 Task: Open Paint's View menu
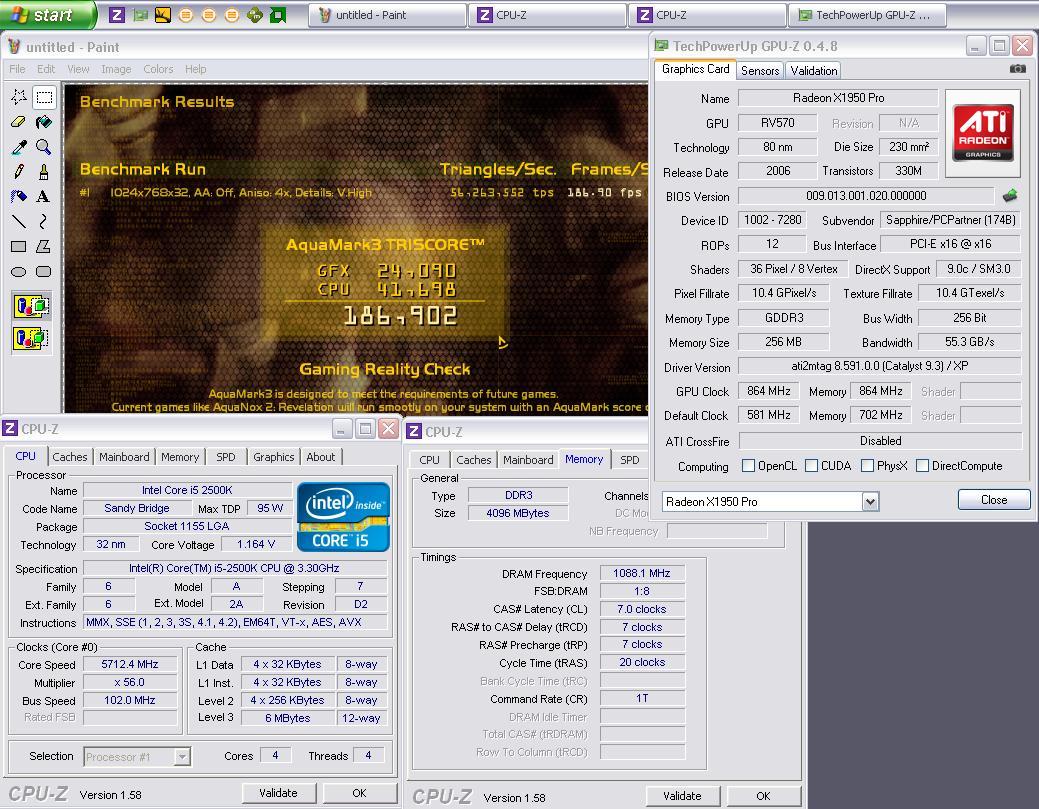click(x=78, y=69)
